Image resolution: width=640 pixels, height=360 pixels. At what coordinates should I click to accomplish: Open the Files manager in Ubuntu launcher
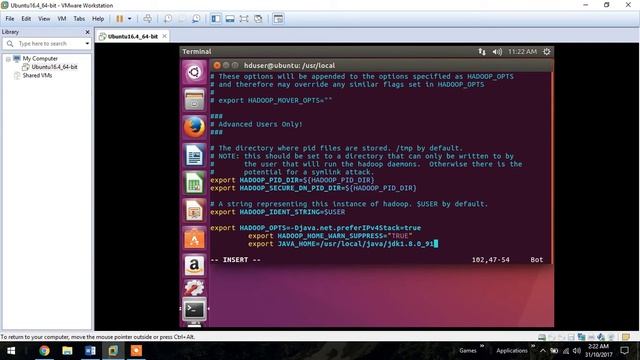194,100
